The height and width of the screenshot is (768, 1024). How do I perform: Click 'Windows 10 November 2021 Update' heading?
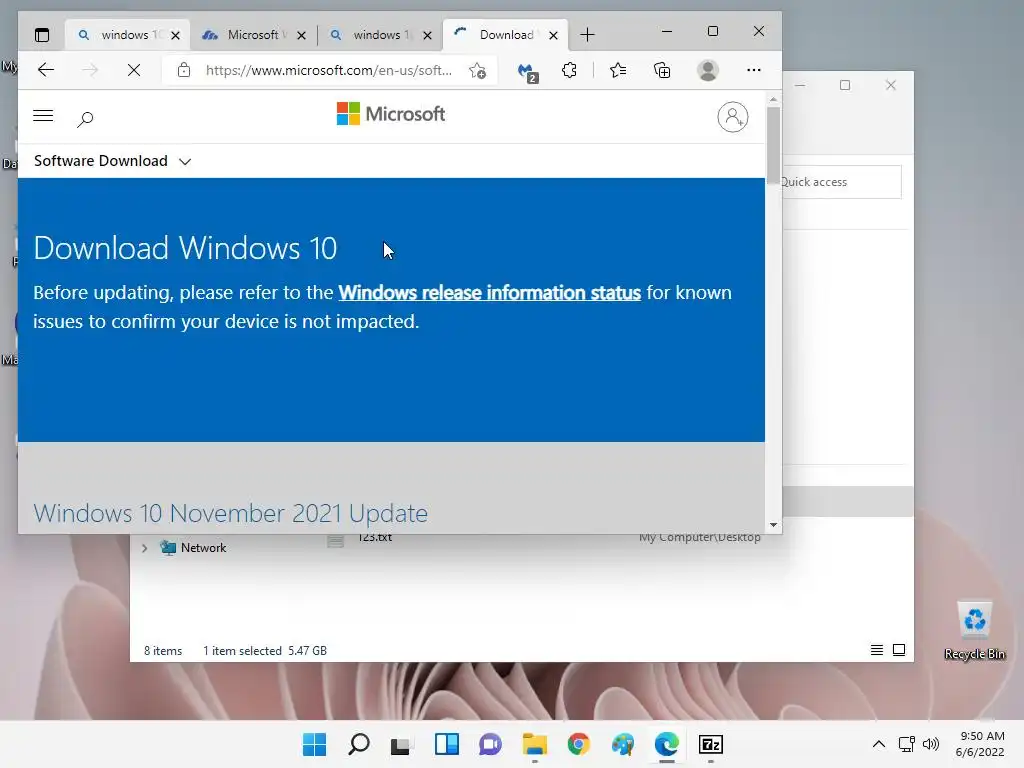coord(231,513)
